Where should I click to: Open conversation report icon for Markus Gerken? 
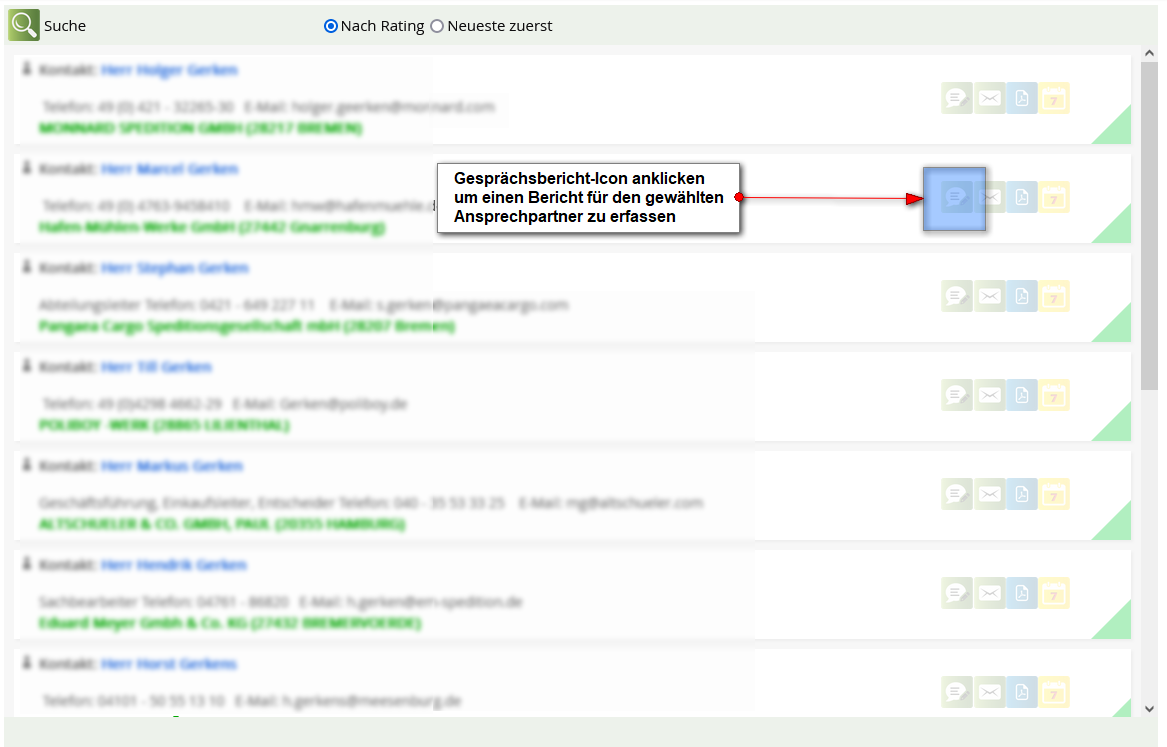tap(957, 494)
